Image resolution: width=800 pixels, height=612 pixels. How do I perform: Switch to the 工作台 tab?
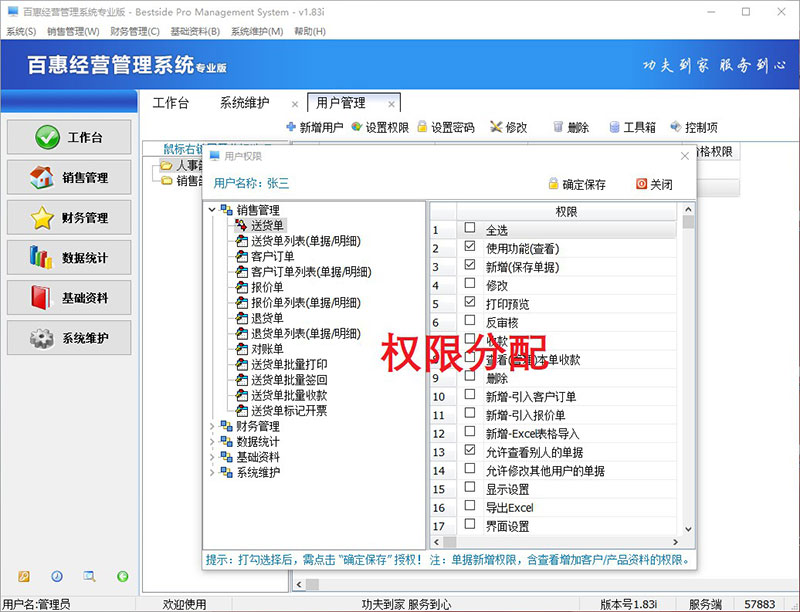click(x=171, y=103)
